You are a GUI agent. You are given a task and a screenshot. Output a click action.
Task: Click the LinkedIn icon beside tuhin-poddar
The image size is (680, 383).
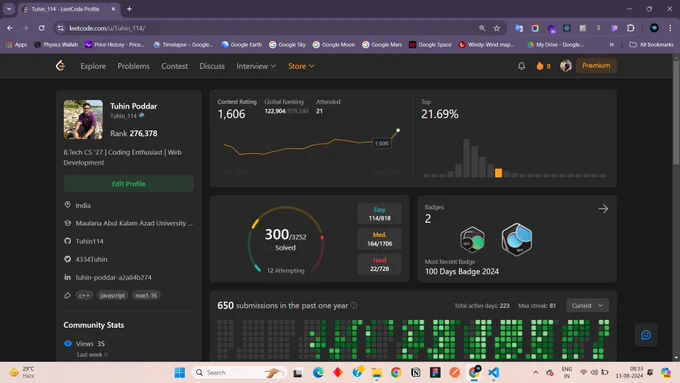[x=68, y=277]
